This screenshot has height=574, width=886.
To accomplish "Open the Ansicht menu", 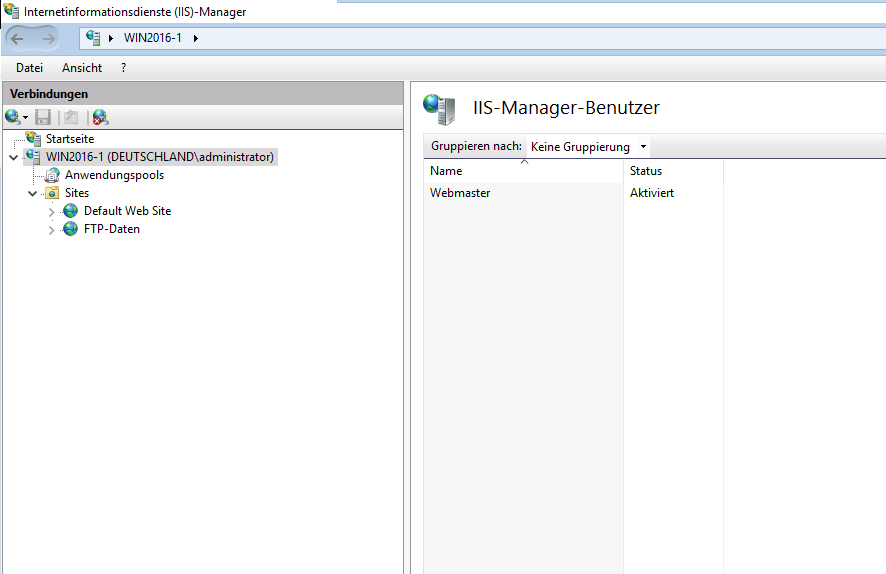I will pos(82,68).
